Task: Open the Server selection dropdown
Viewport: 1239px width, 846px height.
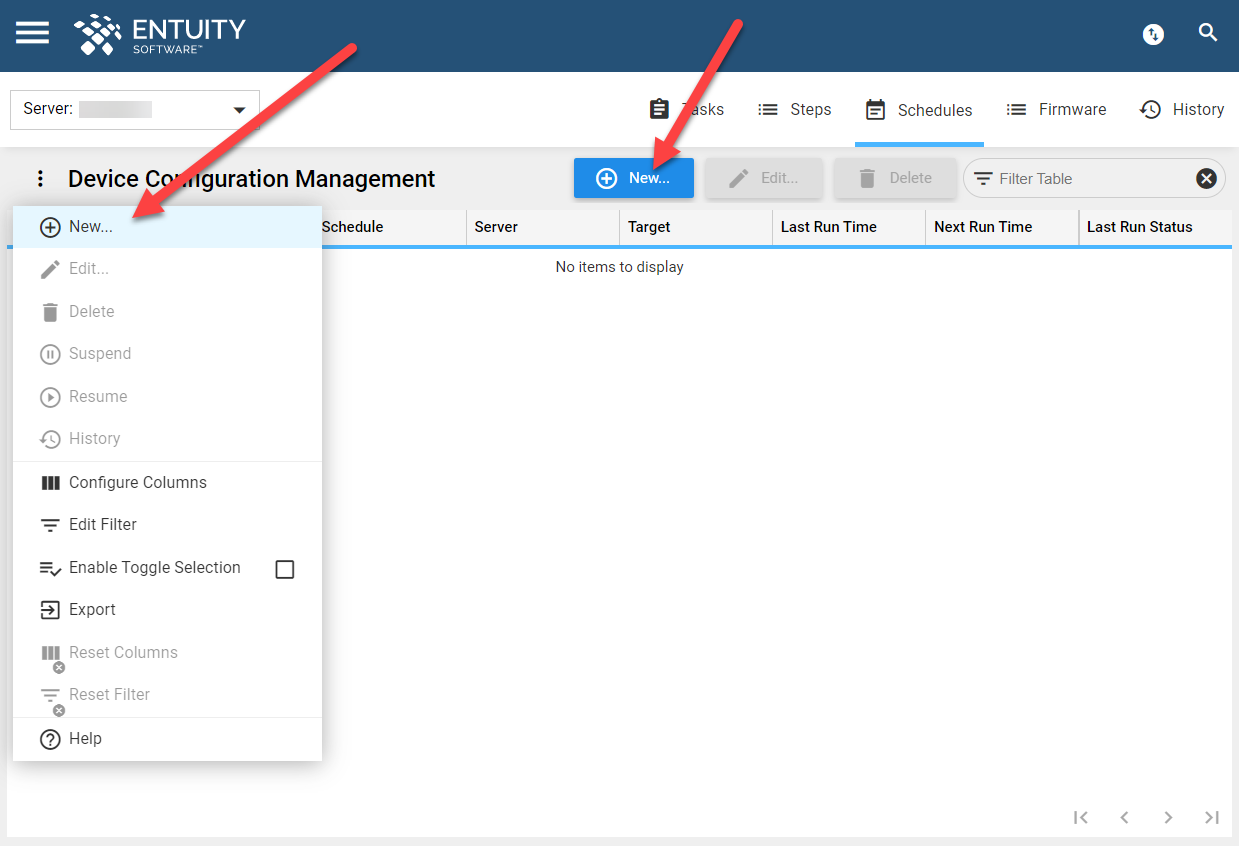Action: 238,110
